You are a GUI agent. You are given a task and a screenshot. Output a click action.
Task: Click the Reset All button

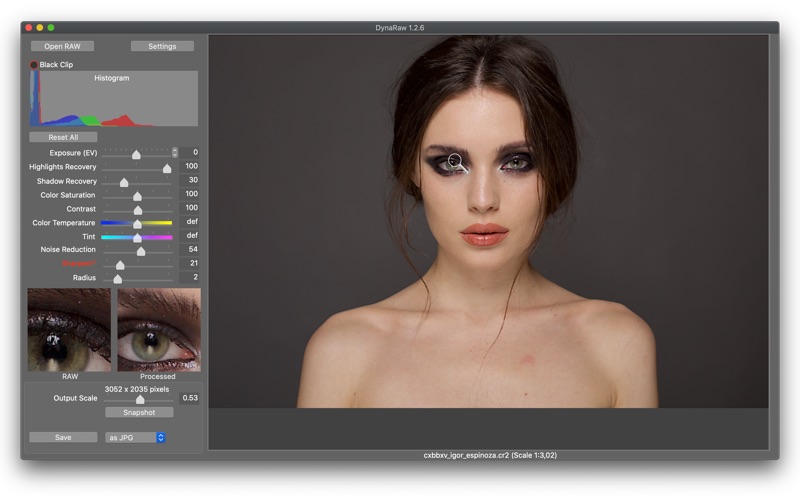tap(63, 137)
